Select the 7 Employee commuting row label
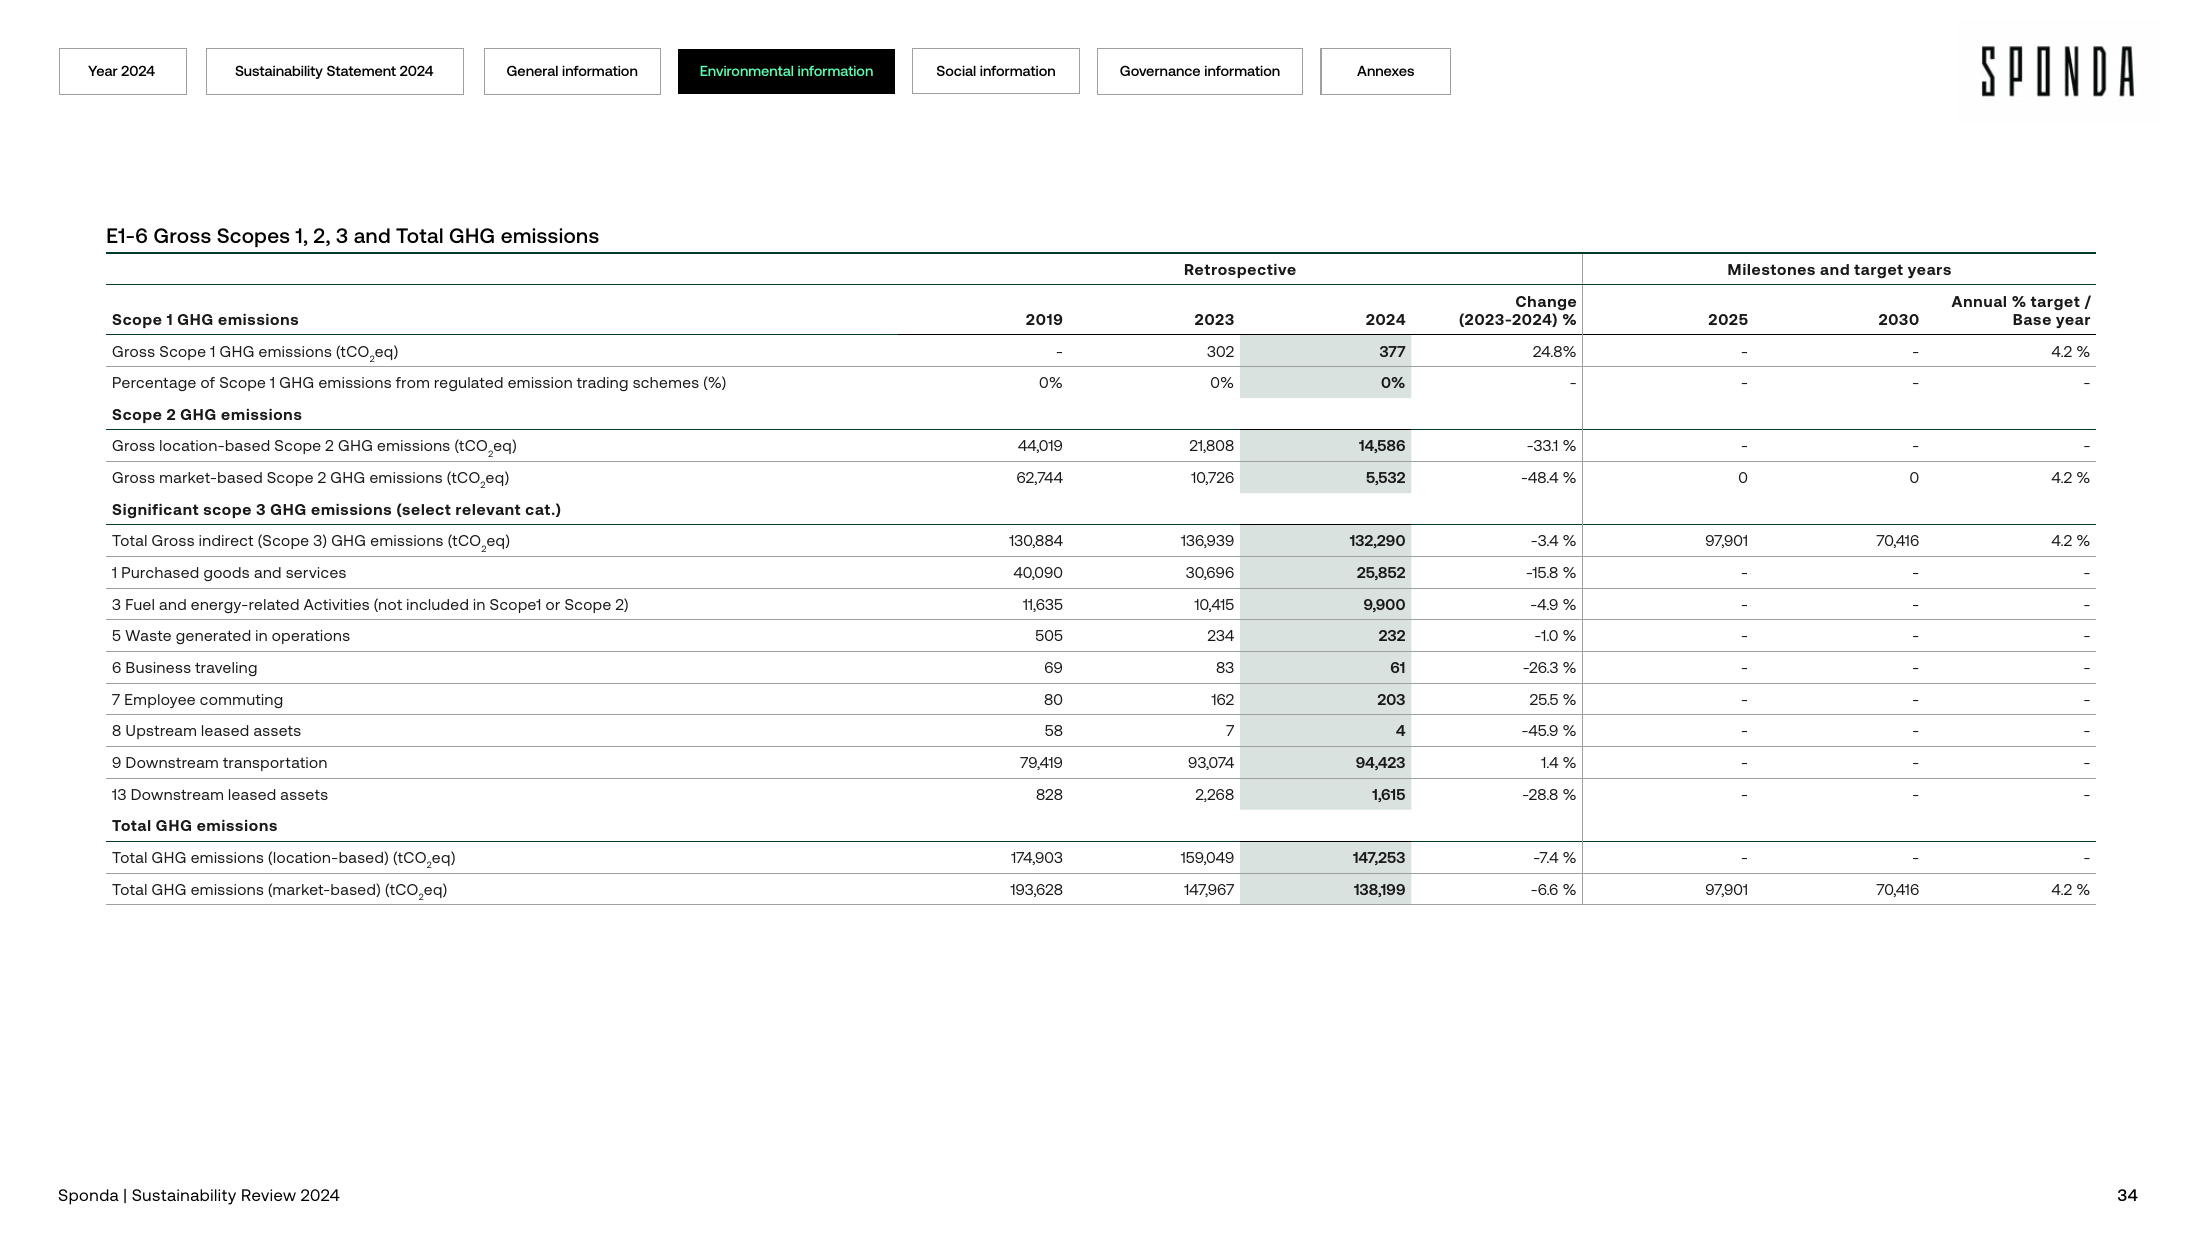 pyautogui.click(x=197, y=700)
